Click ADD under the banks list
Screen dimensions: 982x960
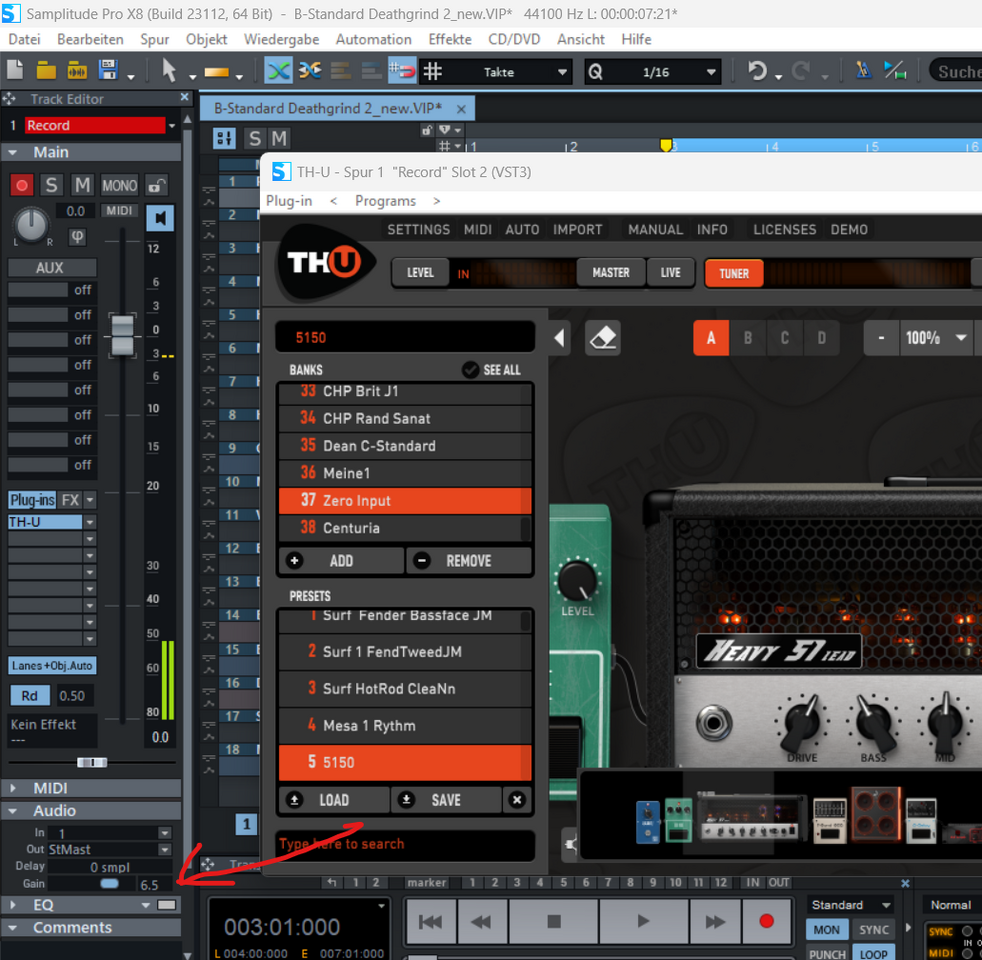[x=341, y=561]
